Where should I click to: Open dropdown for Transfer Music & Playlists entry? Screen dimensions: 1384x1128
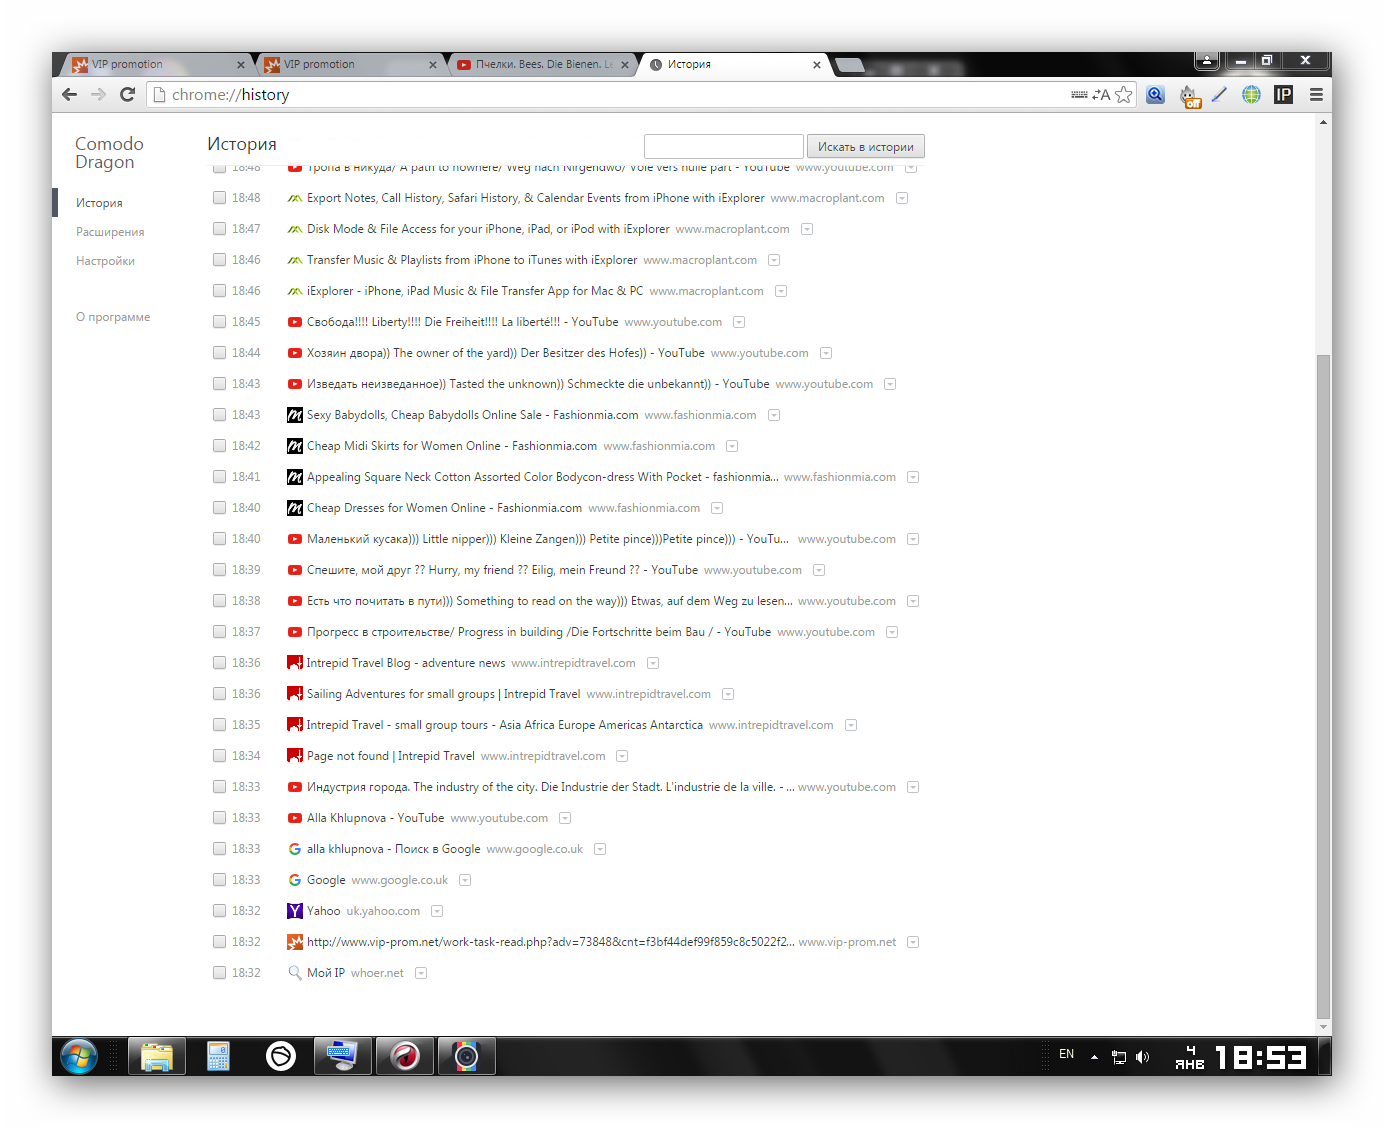pyautogui.click(x=774, y=260)
